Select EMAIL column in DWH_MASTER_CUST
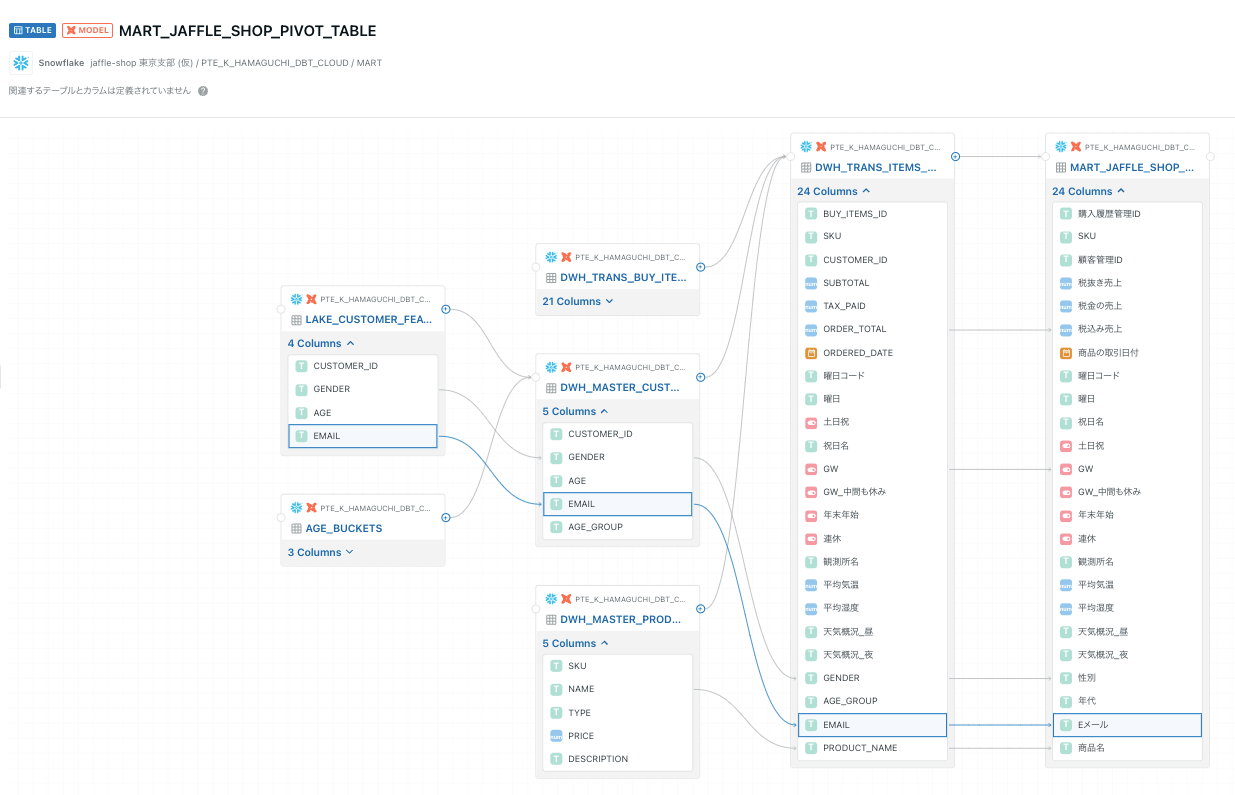The image size is (1235, 795). coord(618,504)
